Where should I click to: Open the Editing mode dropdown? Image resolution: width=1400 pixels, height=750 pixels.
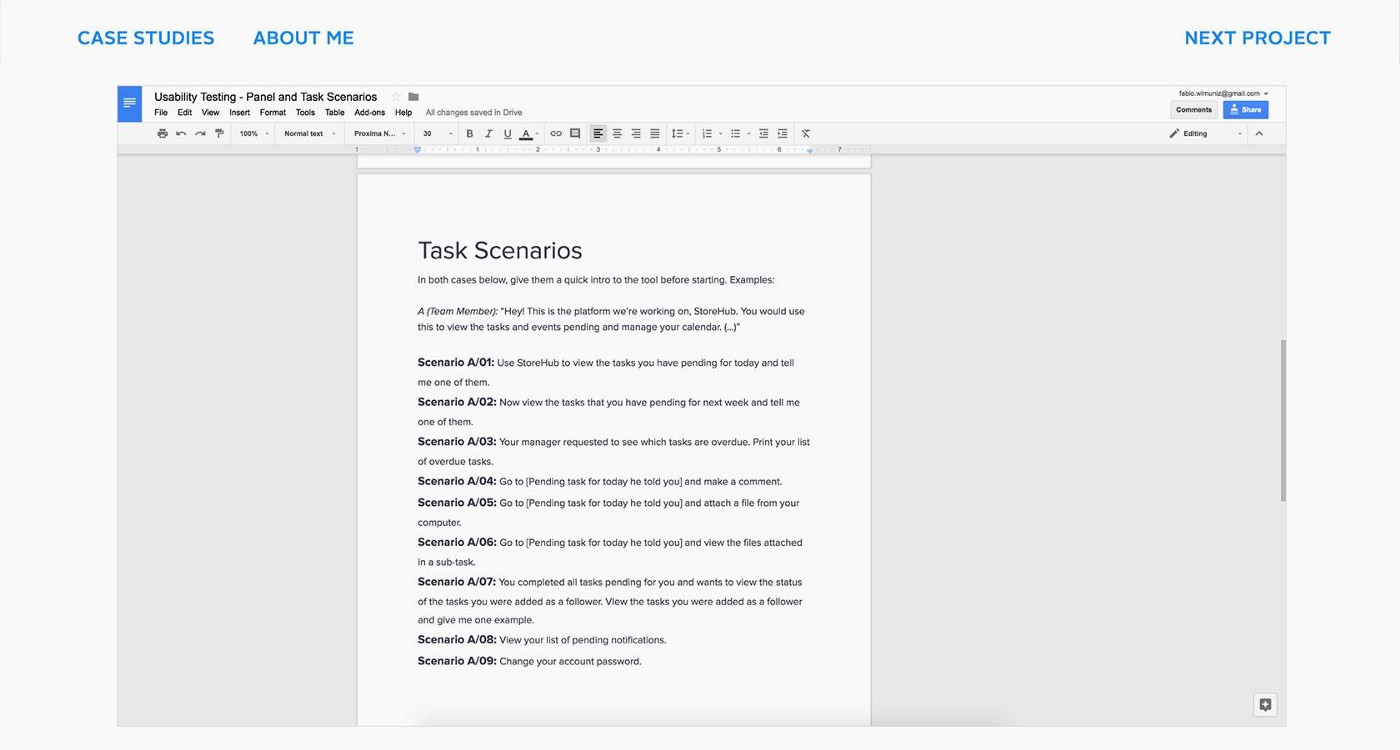coord(1206,134)
